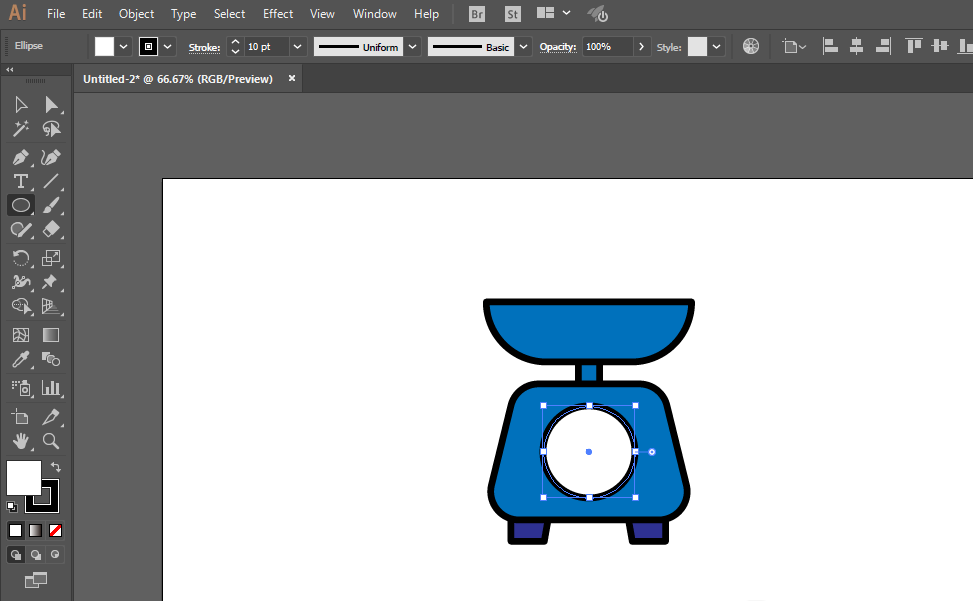Image resolution: width=973 pixels, height=601 pixels.
Task: Select the Column Graph tool
Action: click(x=51, y=388)
